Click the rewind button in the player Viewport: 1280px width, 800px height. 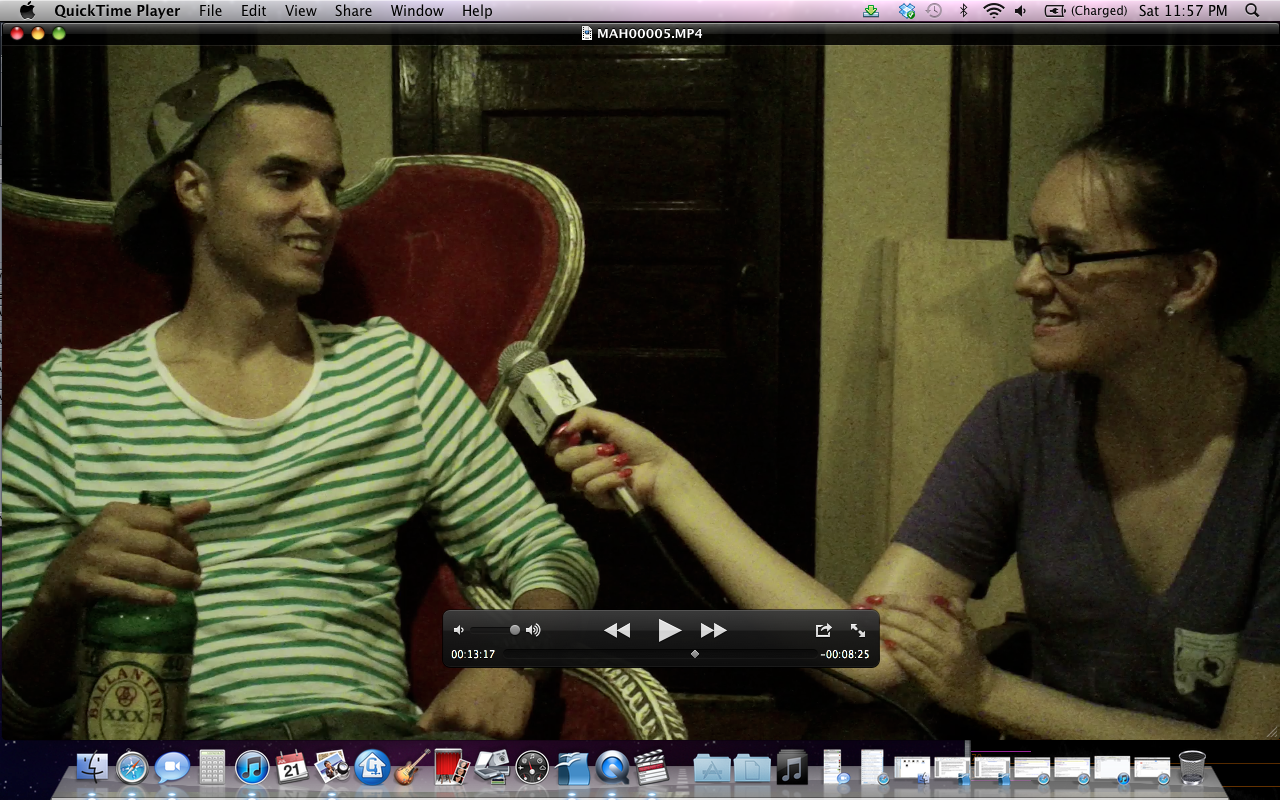pyautogui.click(x=617, y=630)
